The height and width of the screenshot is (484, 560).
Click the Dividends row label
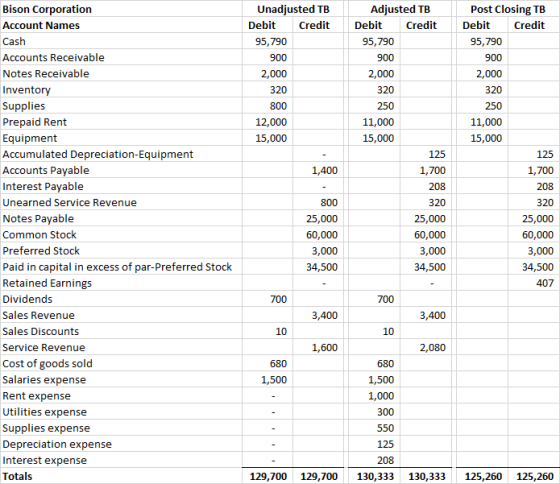tap(27, 299)
